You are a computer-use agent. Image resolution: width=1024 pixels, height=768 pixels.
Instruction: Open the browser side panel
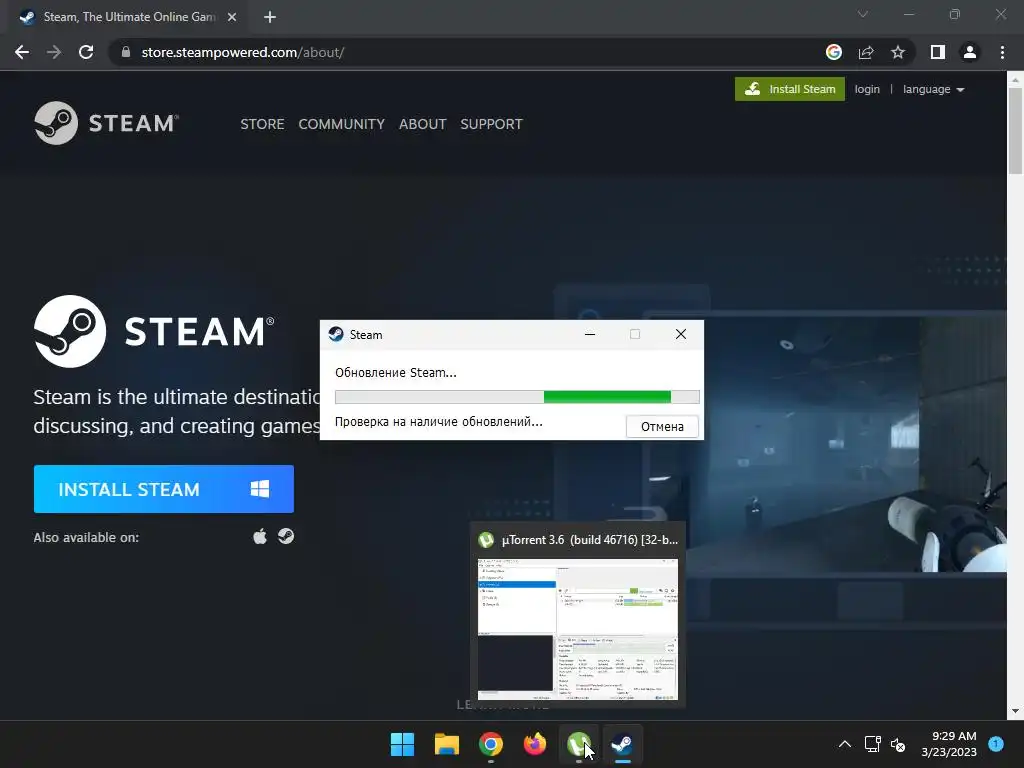point(938,52)
